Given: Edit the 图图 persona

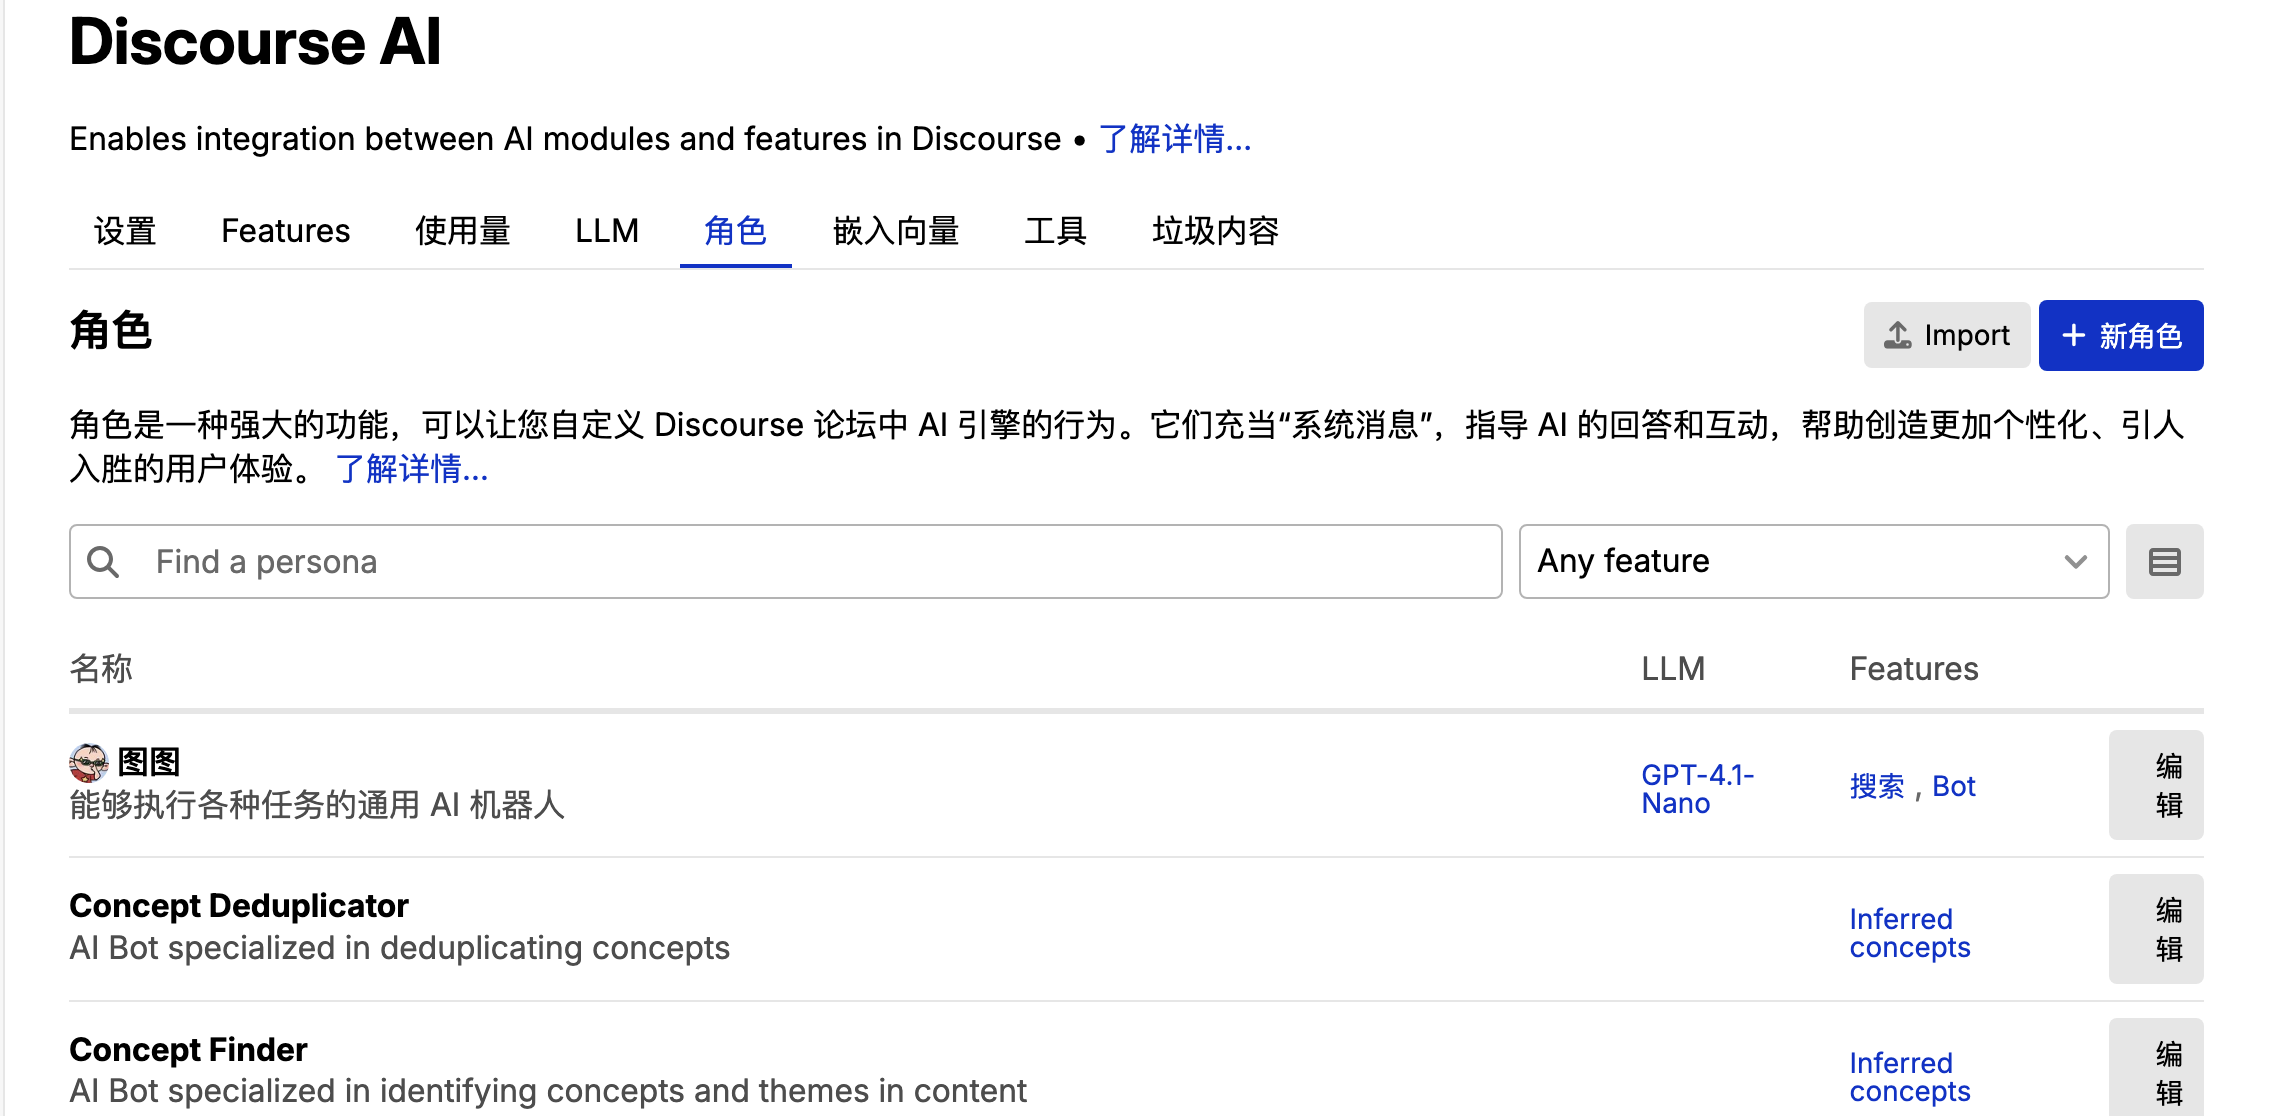Looking at the screenshot, I should [2155, 785].
